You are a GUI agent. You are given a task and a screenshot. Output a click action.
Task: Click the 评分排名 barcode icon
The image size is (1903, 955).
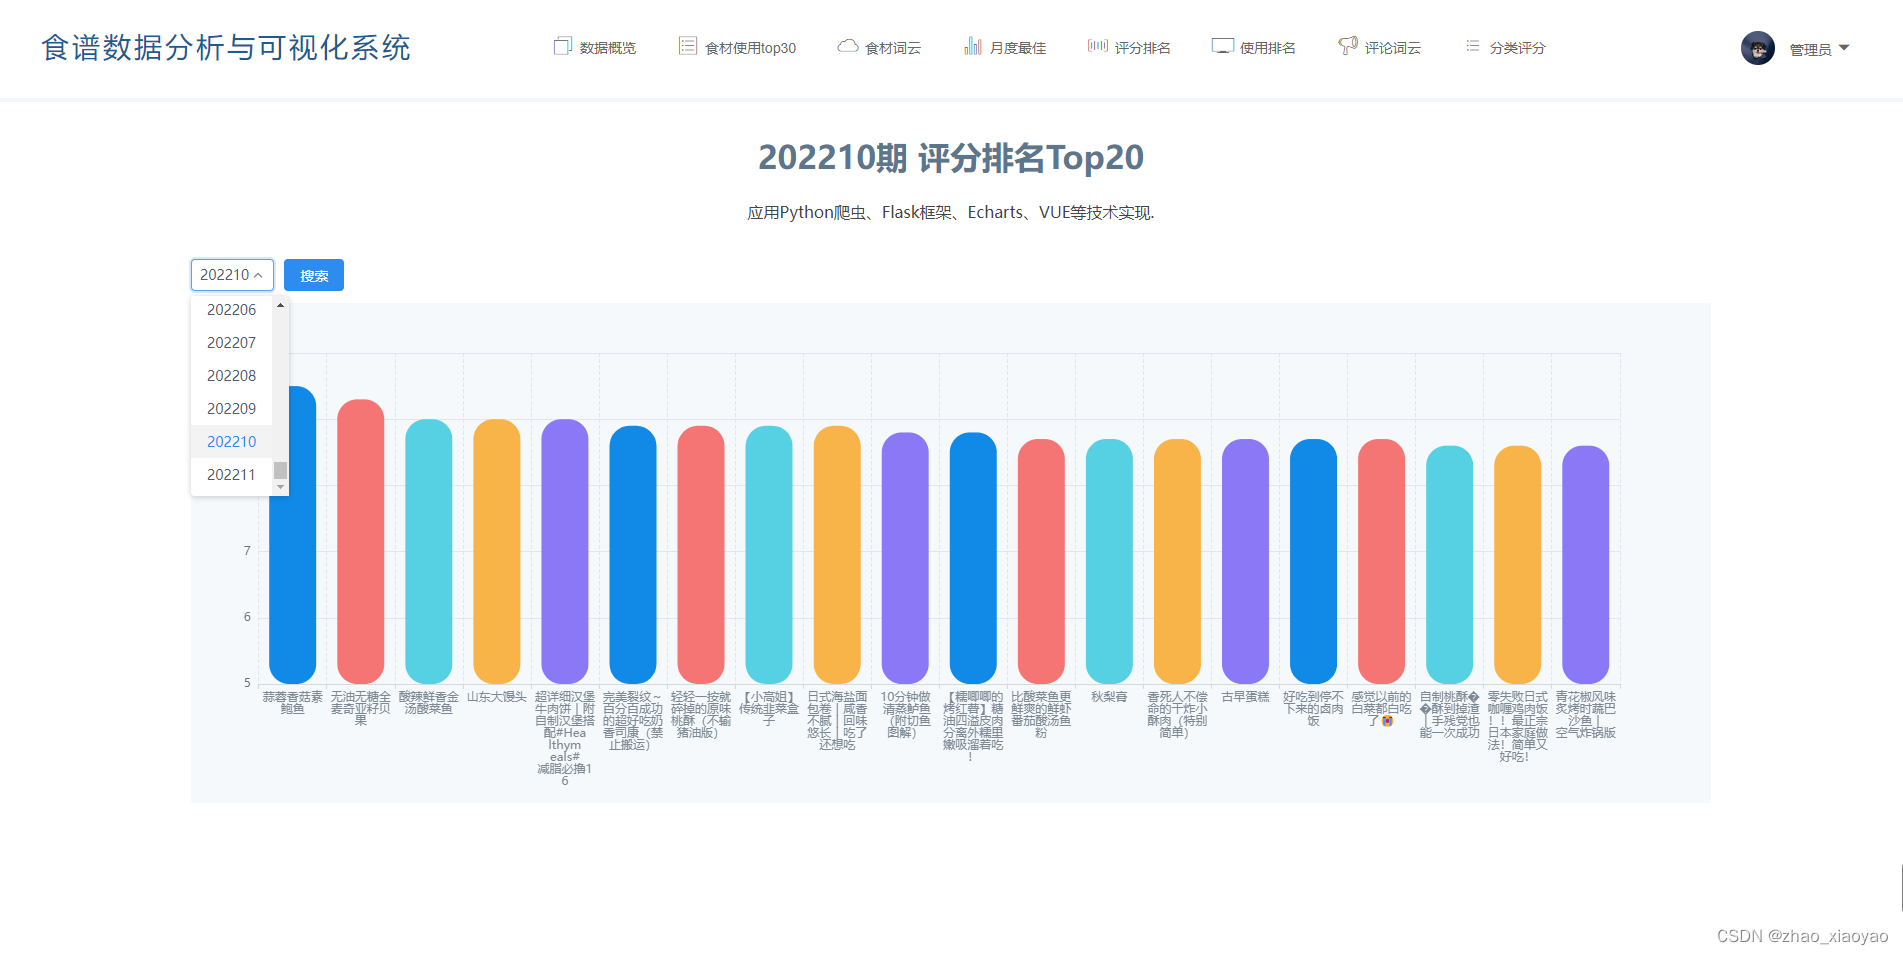click(x=1097, y=46)
